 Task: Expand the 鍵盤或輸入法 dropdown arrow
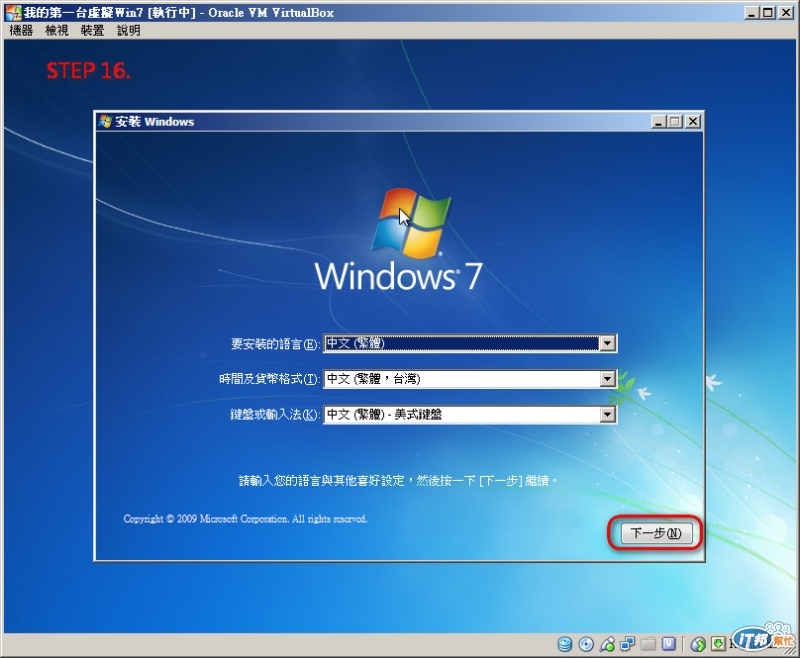coord(607,414)
